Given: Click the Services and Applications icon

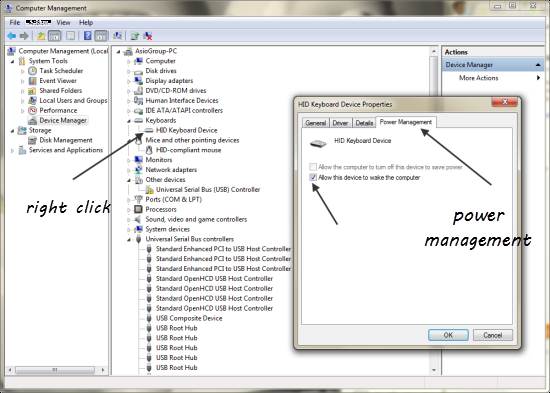Looking at the screenshot, I should coord(22,150).
